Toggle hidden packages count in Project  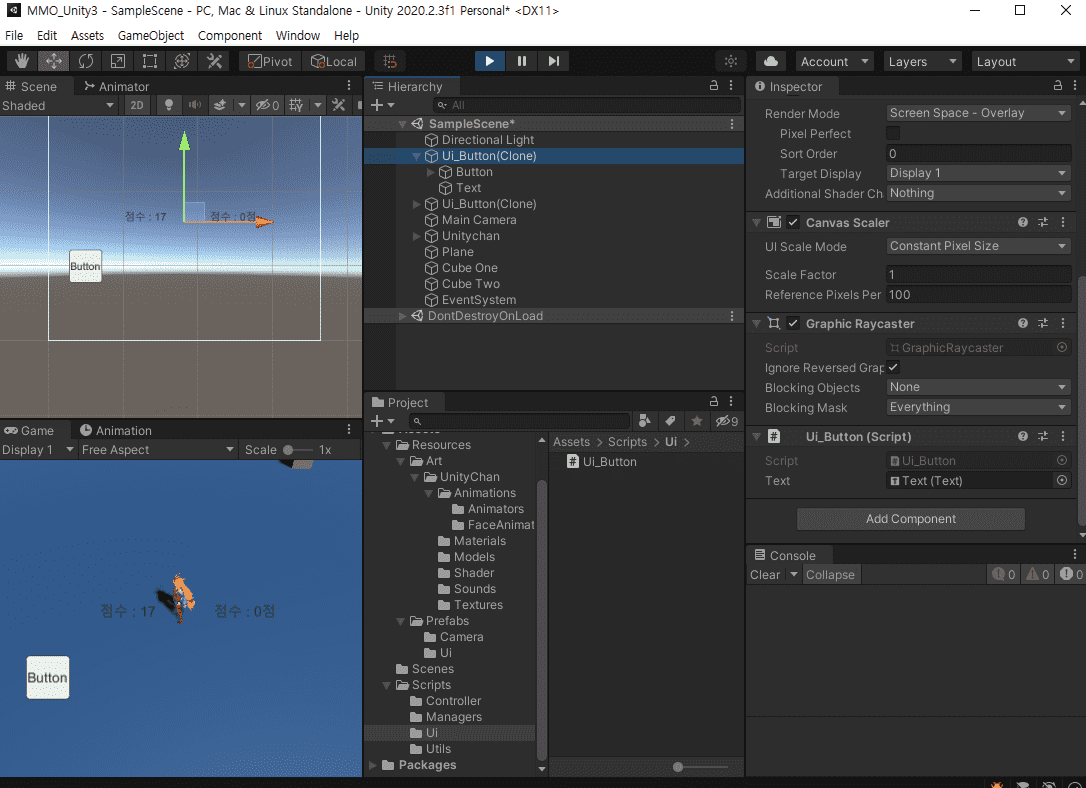click(727, 420)
